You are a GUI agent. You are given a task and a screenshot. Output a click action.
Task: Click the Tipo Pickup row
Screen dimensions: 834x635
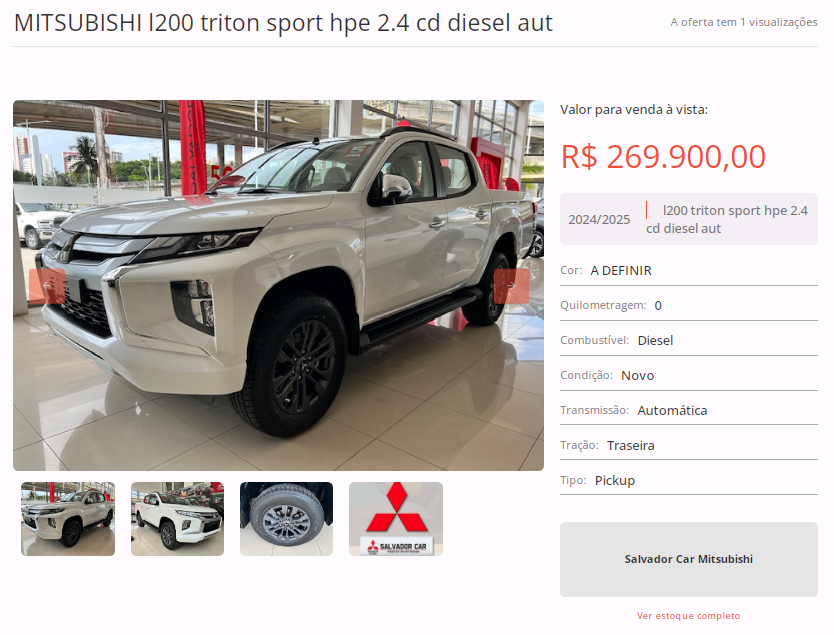coord(689,480)
